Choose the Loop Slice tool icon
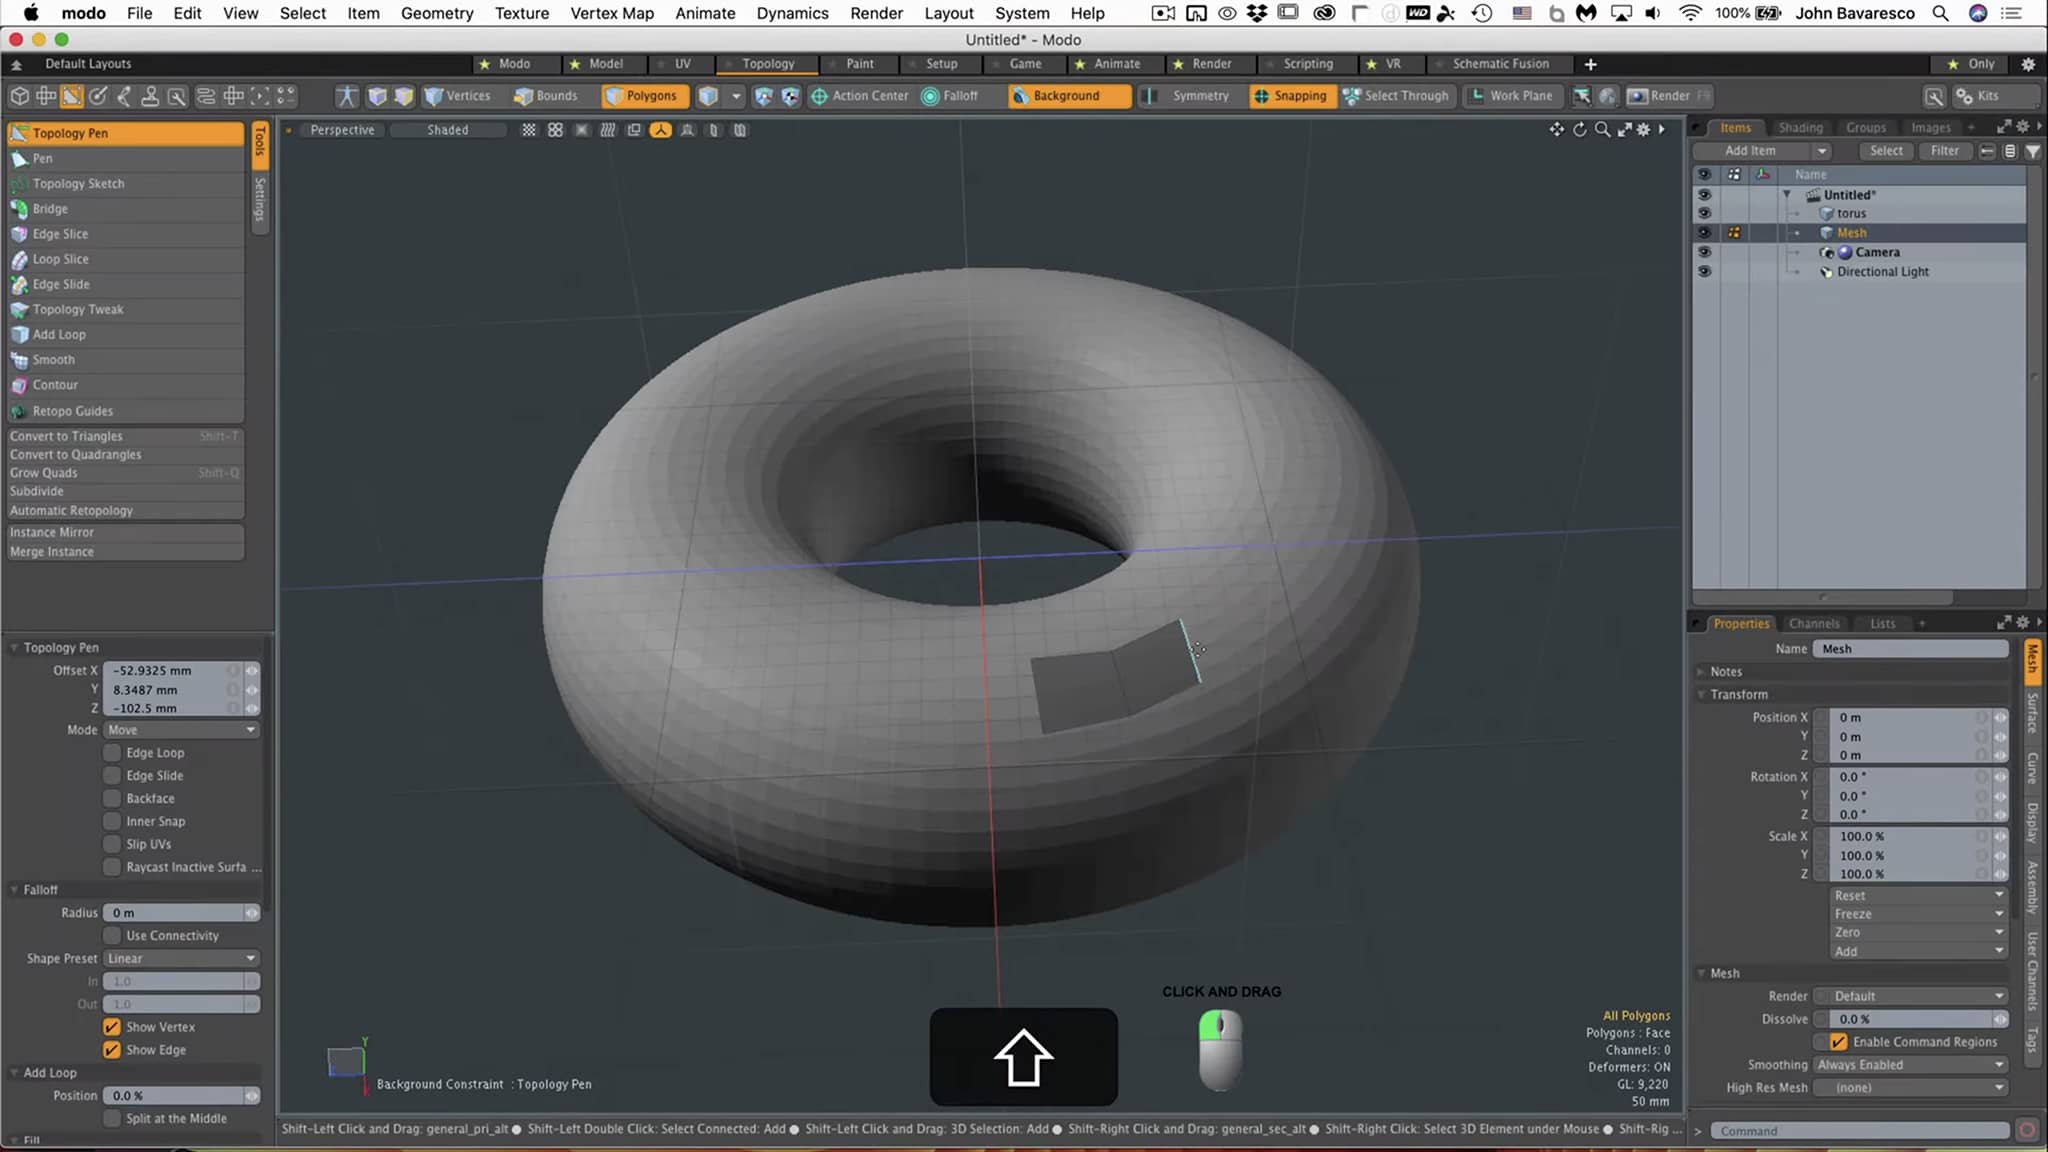The height and width of the screenshot is (1152, 2048). click(x=19, y=259)
